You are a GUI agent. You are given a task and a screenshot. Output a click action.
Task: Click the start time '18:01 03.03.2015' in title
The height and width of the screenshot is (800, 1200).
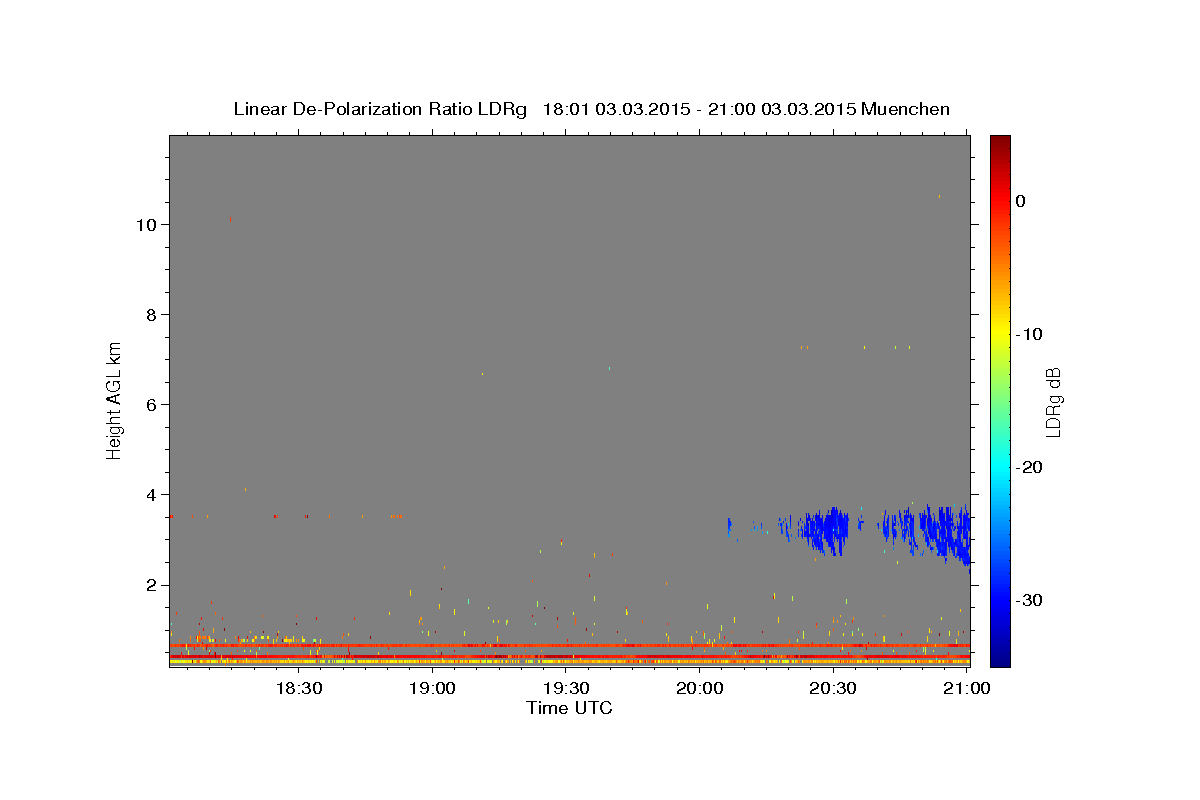[617, 109]
